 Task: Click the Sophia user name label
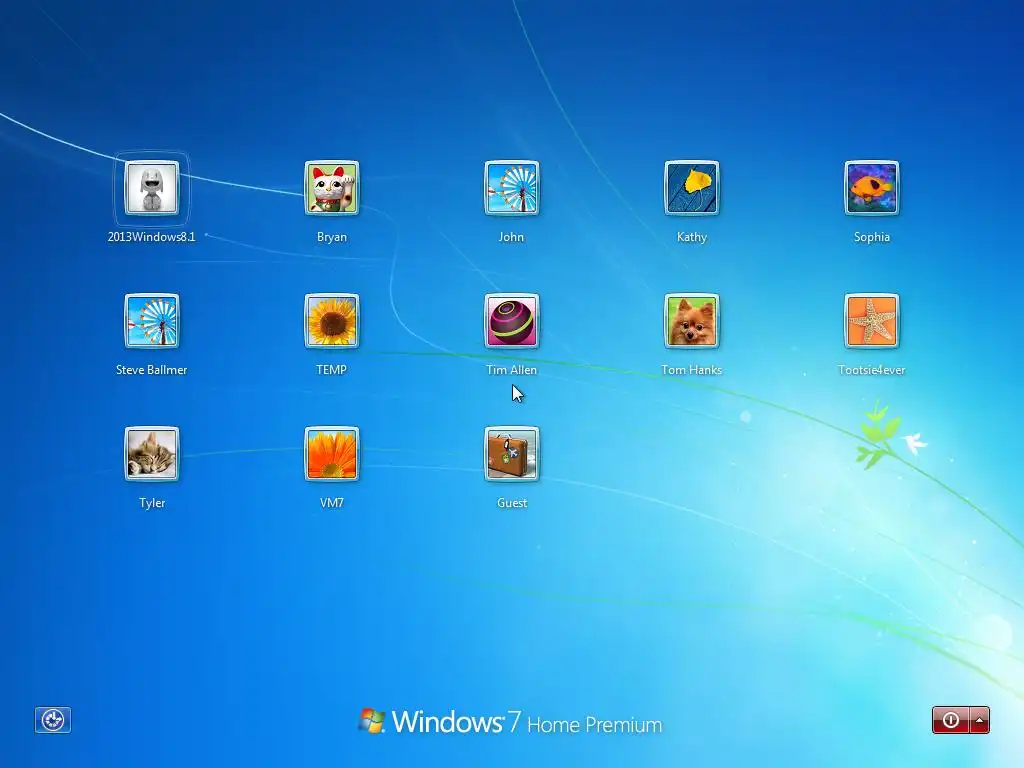[872, 237]
